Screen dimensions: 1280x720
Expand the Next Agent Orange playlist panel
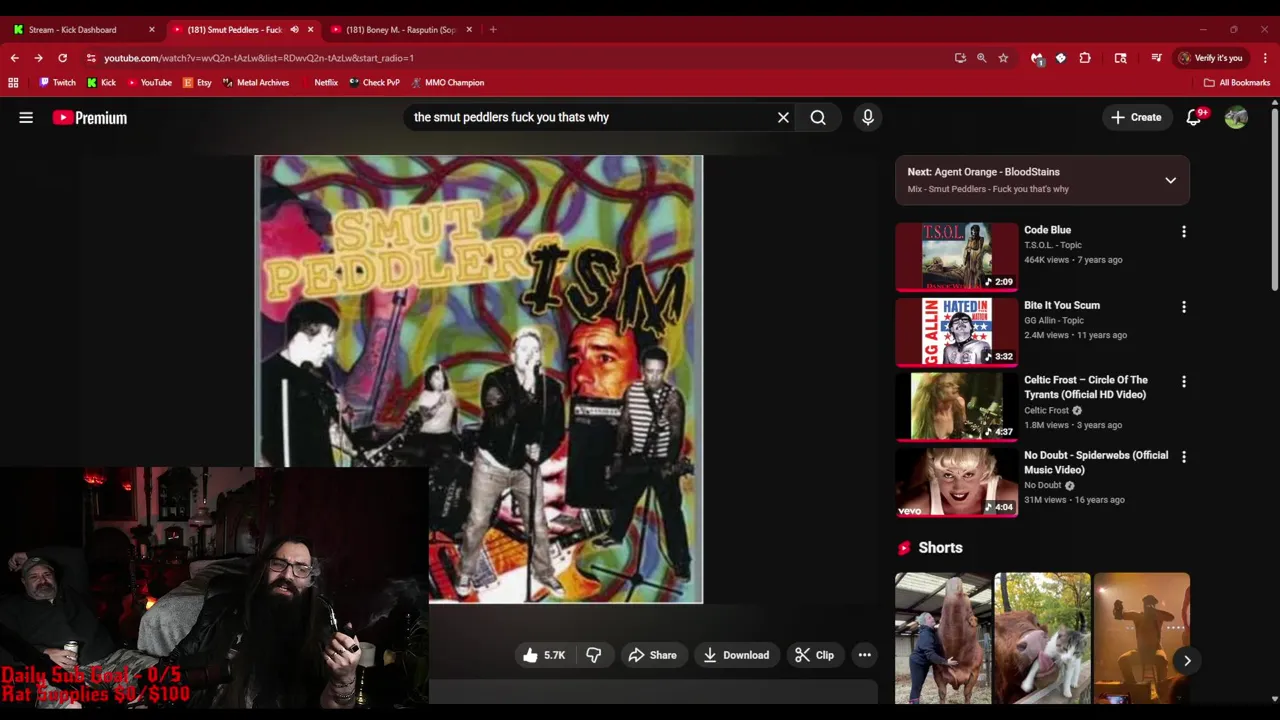pyautogui.click(x=1170, y=180)
